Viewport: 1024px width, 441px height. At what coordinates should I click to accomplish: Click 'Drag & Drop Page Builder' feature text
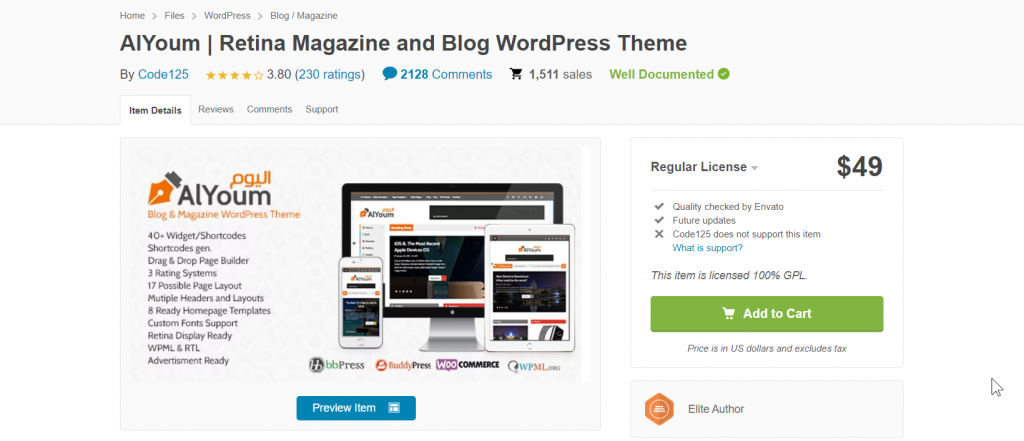tap(199, 260)
